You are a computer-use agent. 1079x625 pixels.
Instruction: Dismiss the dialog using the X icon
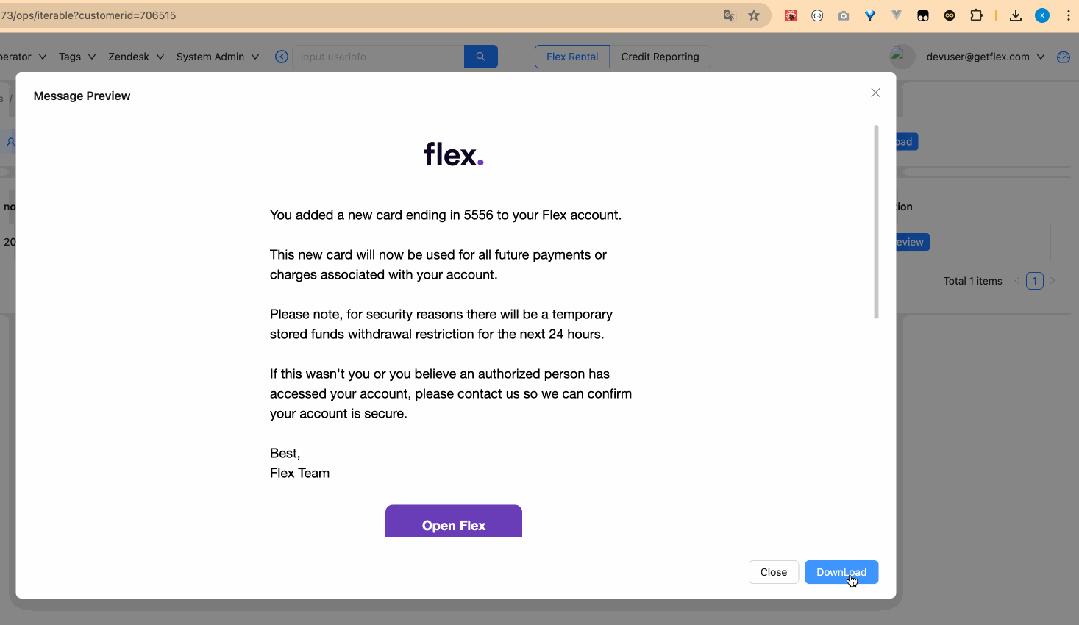click(x=875, y=93)
